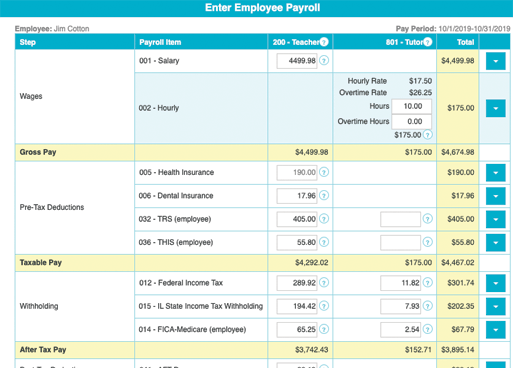View help for IL State Tax tutor amount

428,306
